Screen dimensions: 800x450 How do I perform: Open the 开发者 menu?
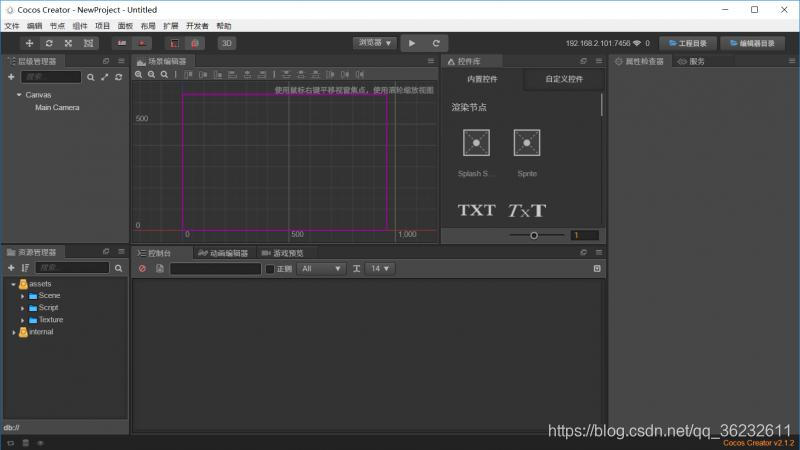pos(197,26)
